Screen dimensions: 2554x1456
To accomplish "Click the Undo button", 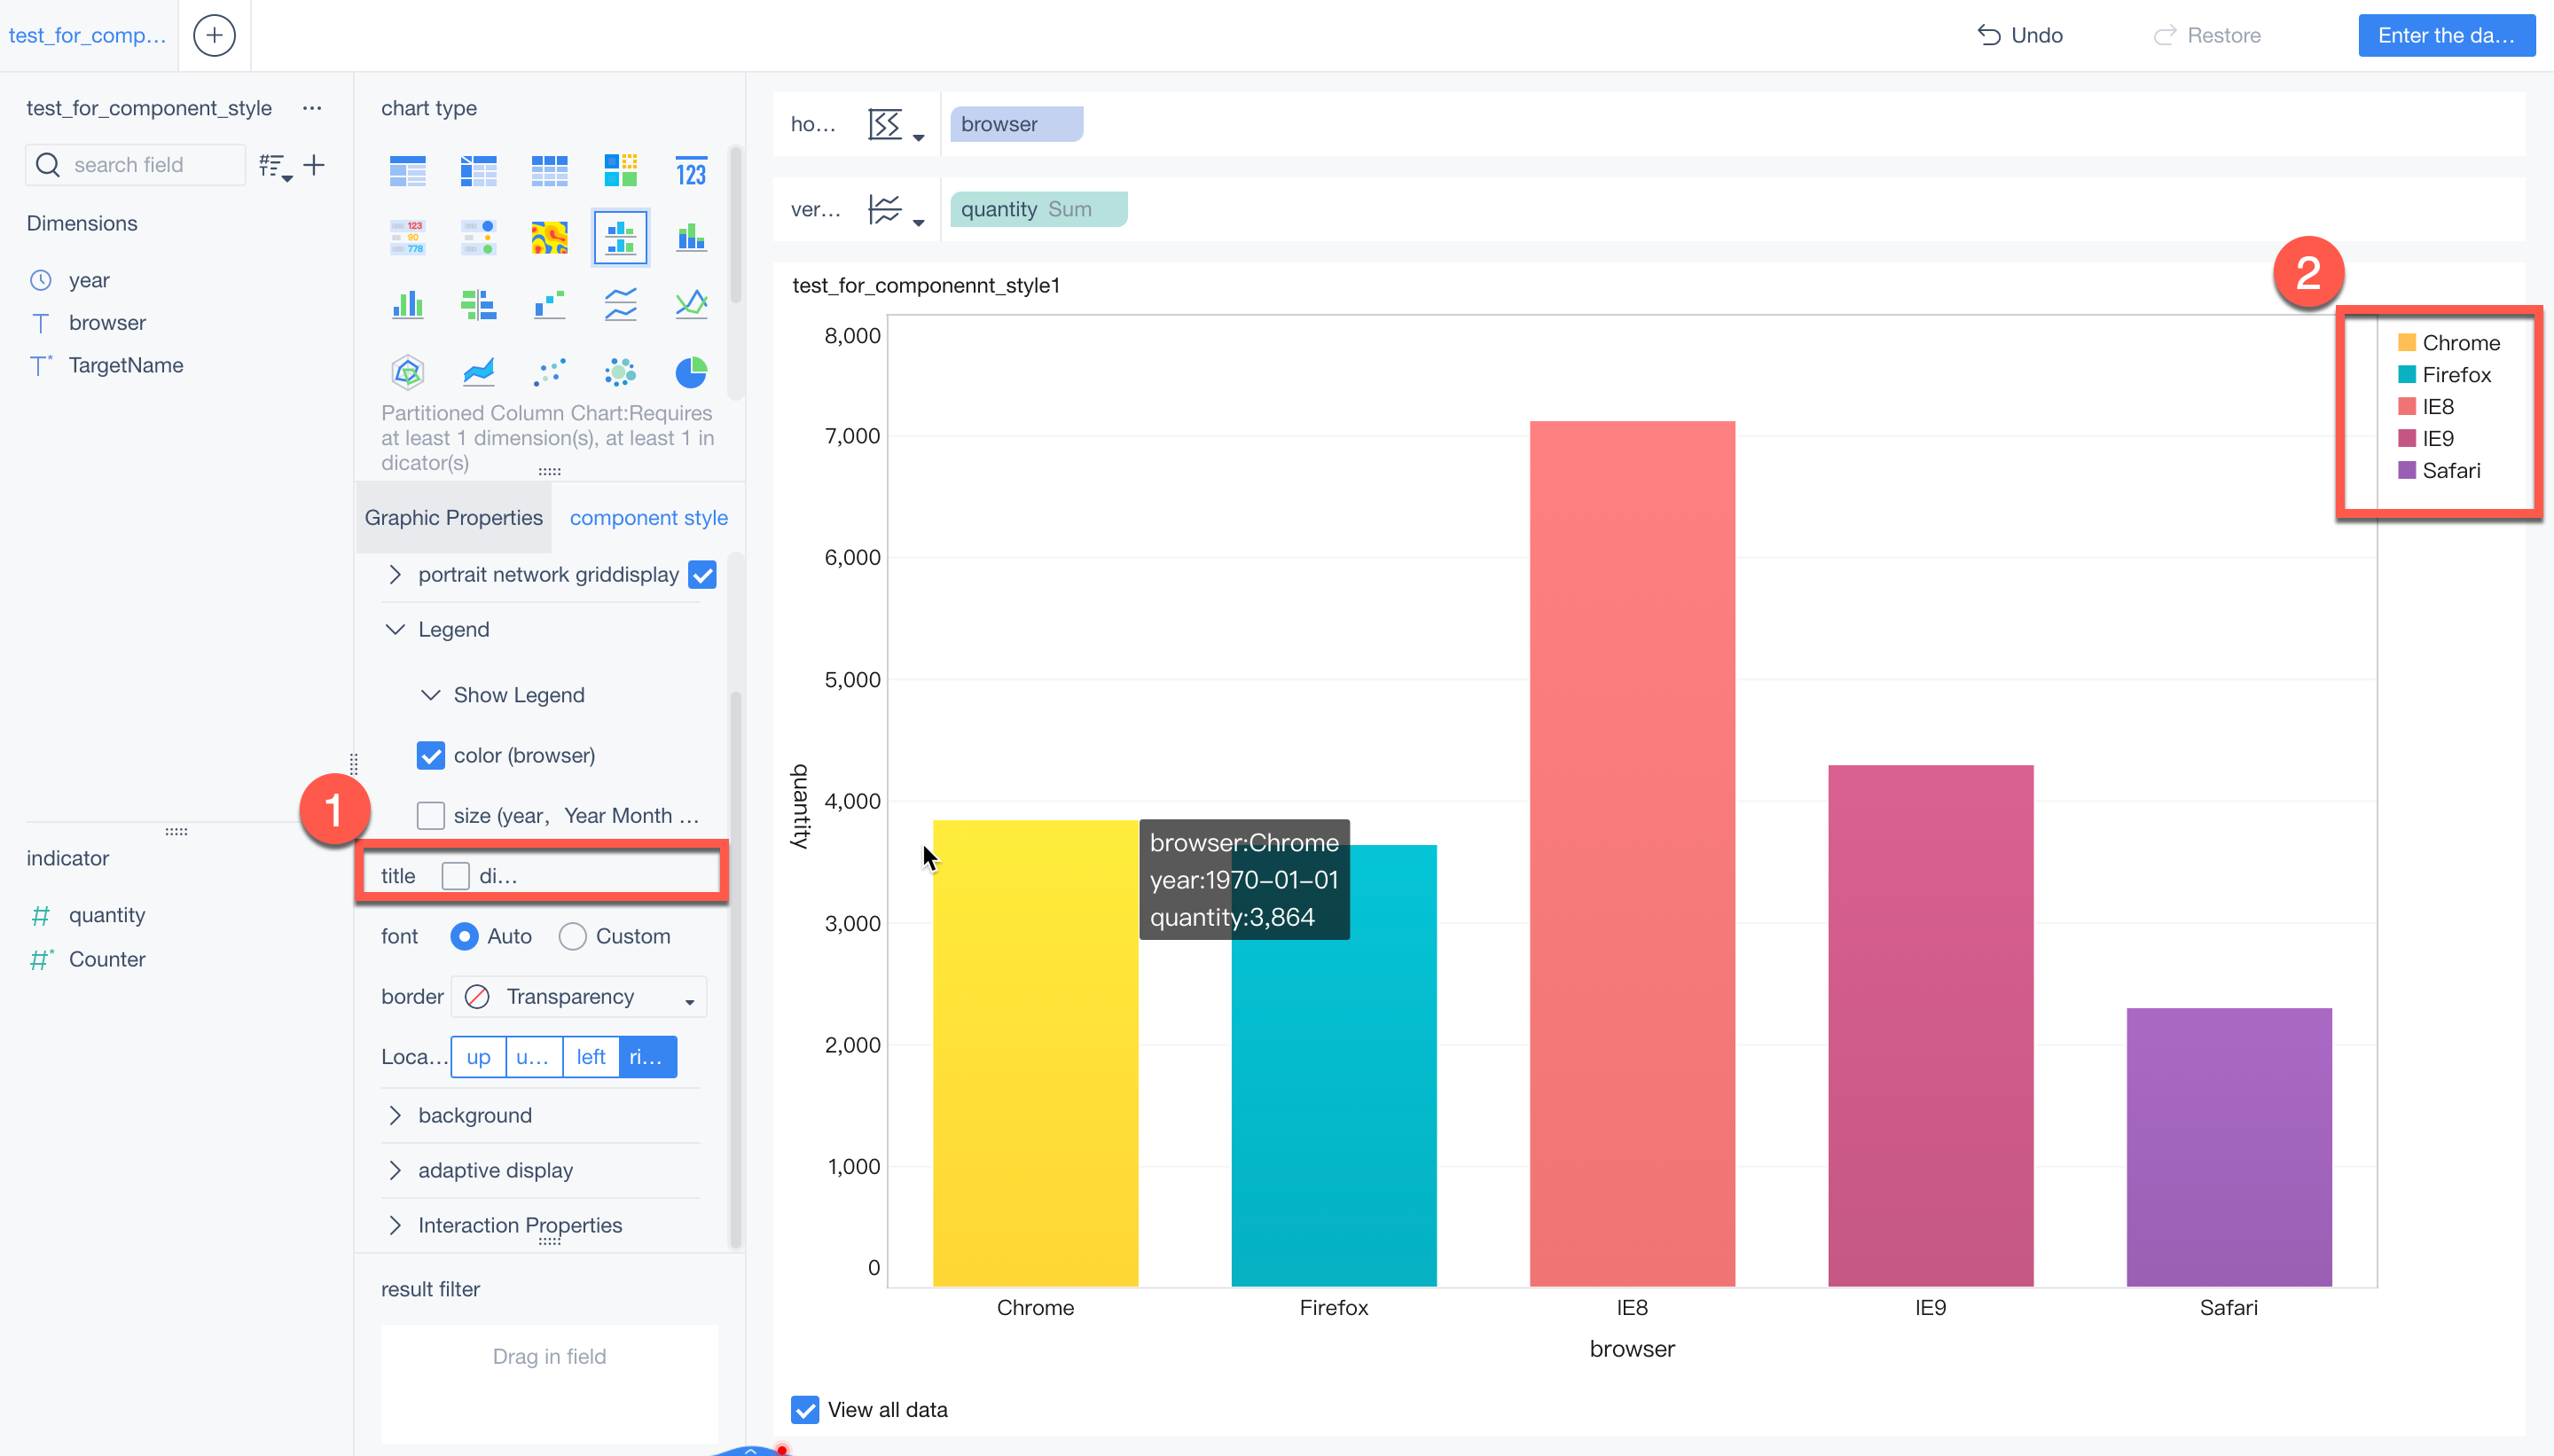I will (x=2021, y=35).
